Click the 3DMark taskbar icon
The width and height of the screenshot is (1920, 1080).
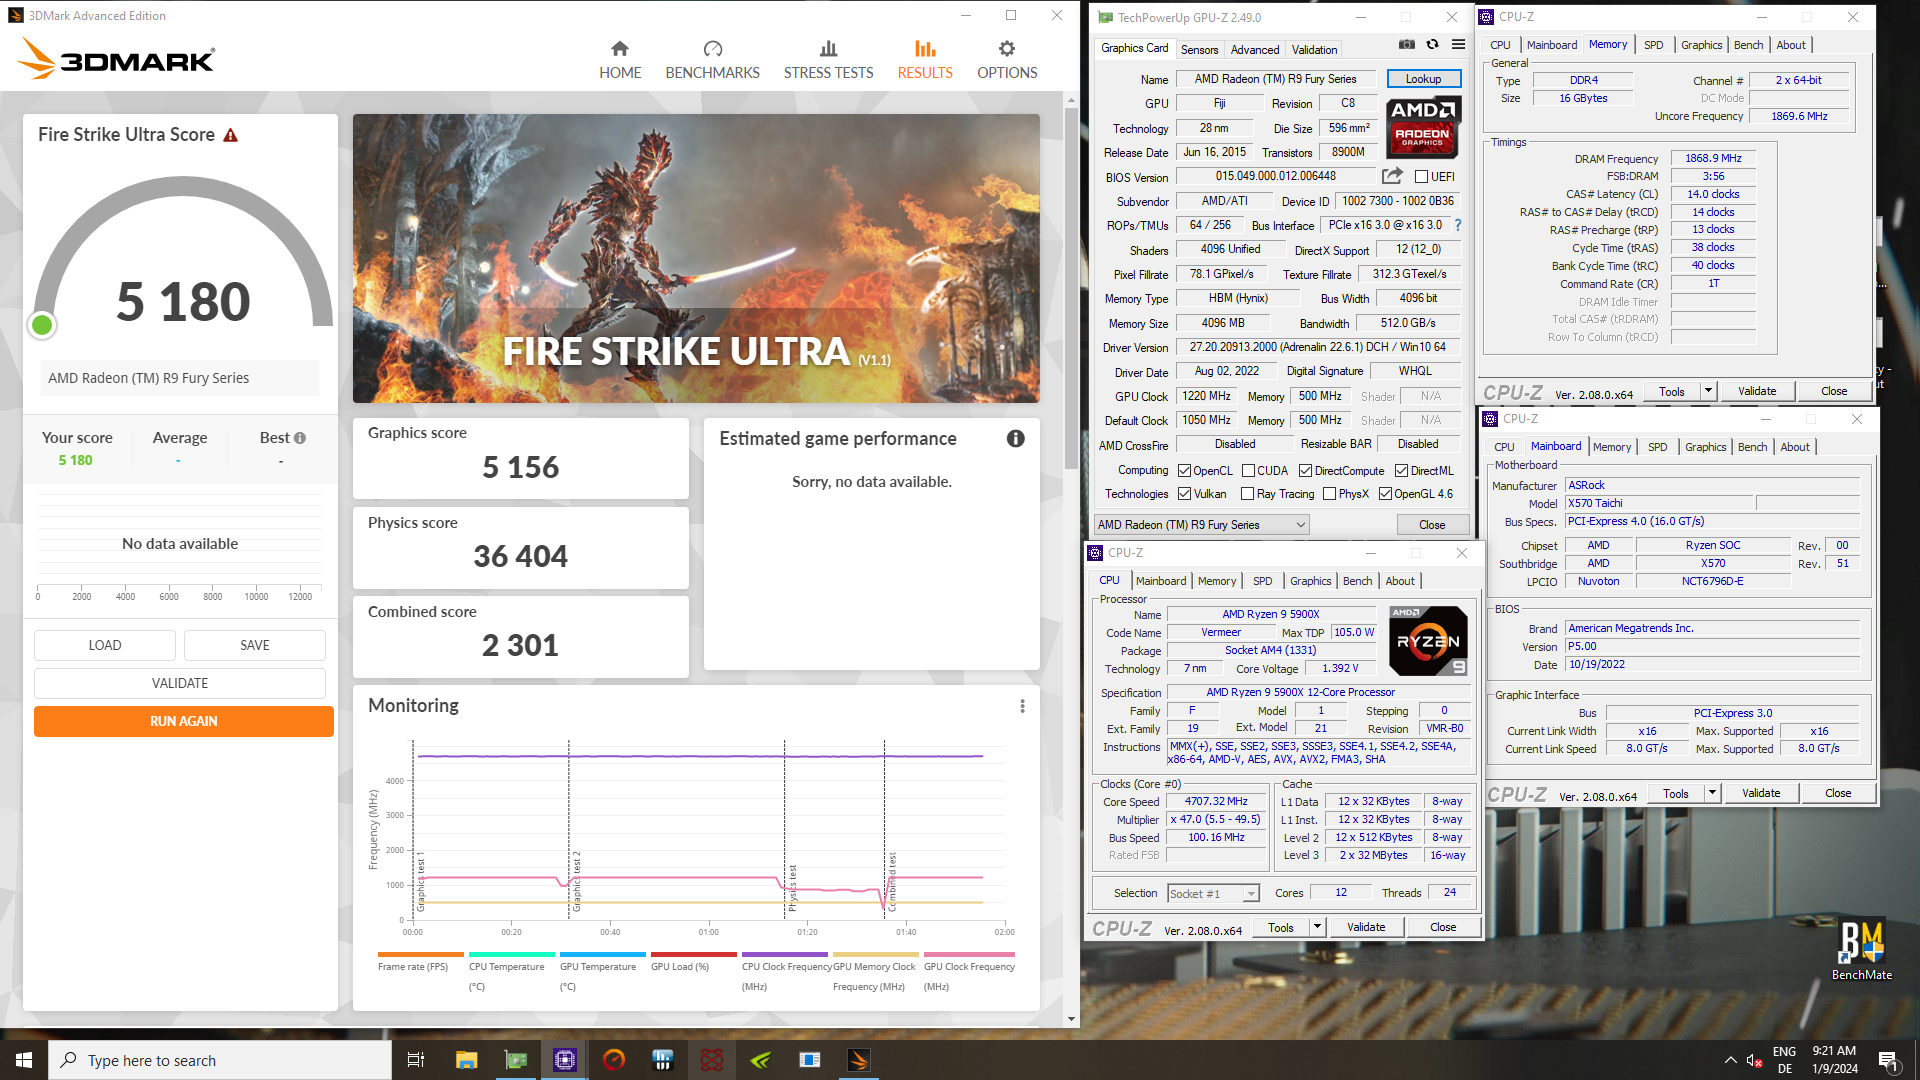[859, 1060]
